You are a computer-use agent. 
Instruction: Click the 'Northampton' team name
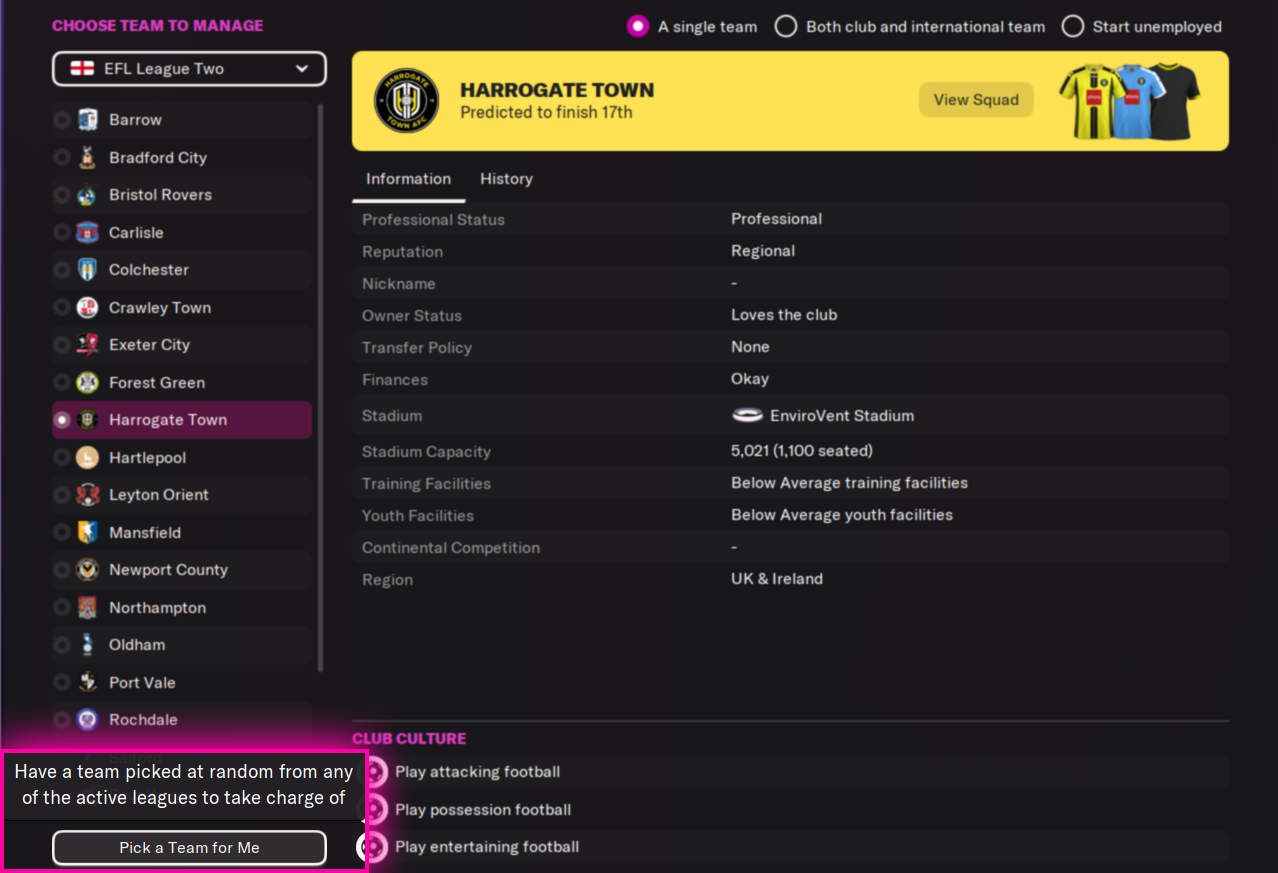[x=157, y=607]
